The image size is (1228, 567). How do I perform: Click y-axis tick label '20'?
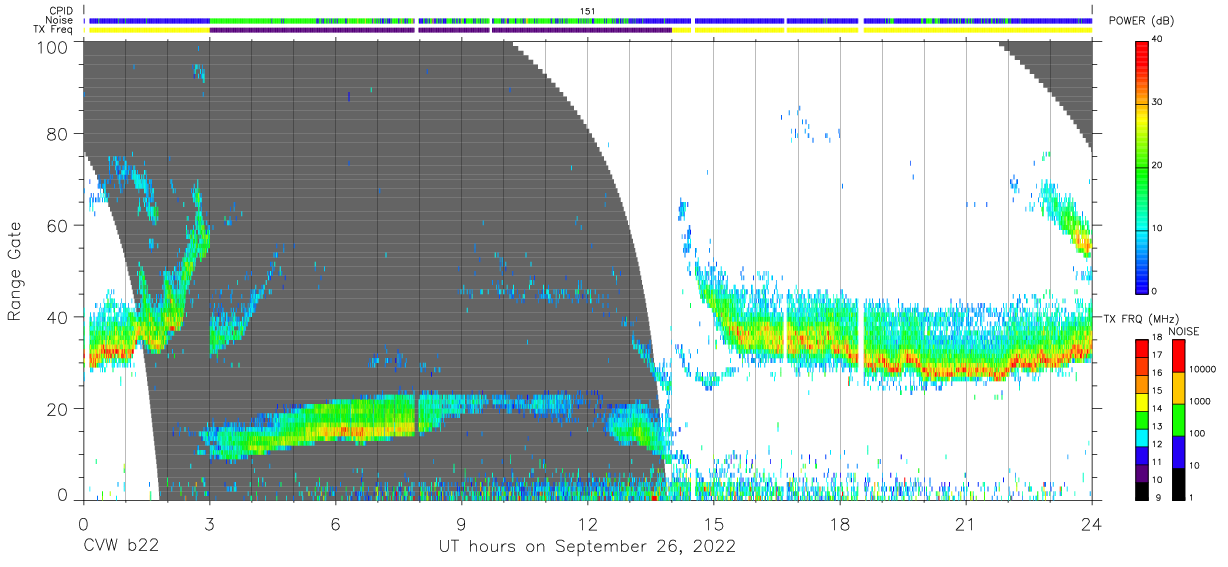(58, 409)
